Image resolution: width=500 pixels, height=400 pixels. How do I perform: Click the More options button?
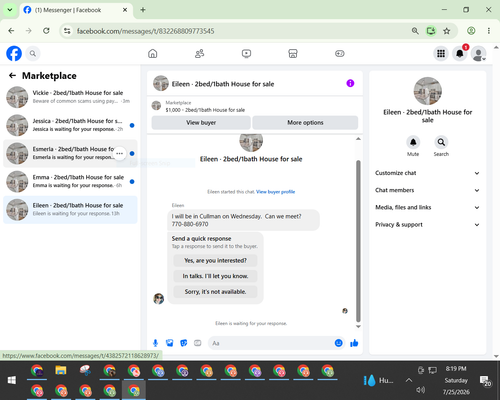click(305, 123)
